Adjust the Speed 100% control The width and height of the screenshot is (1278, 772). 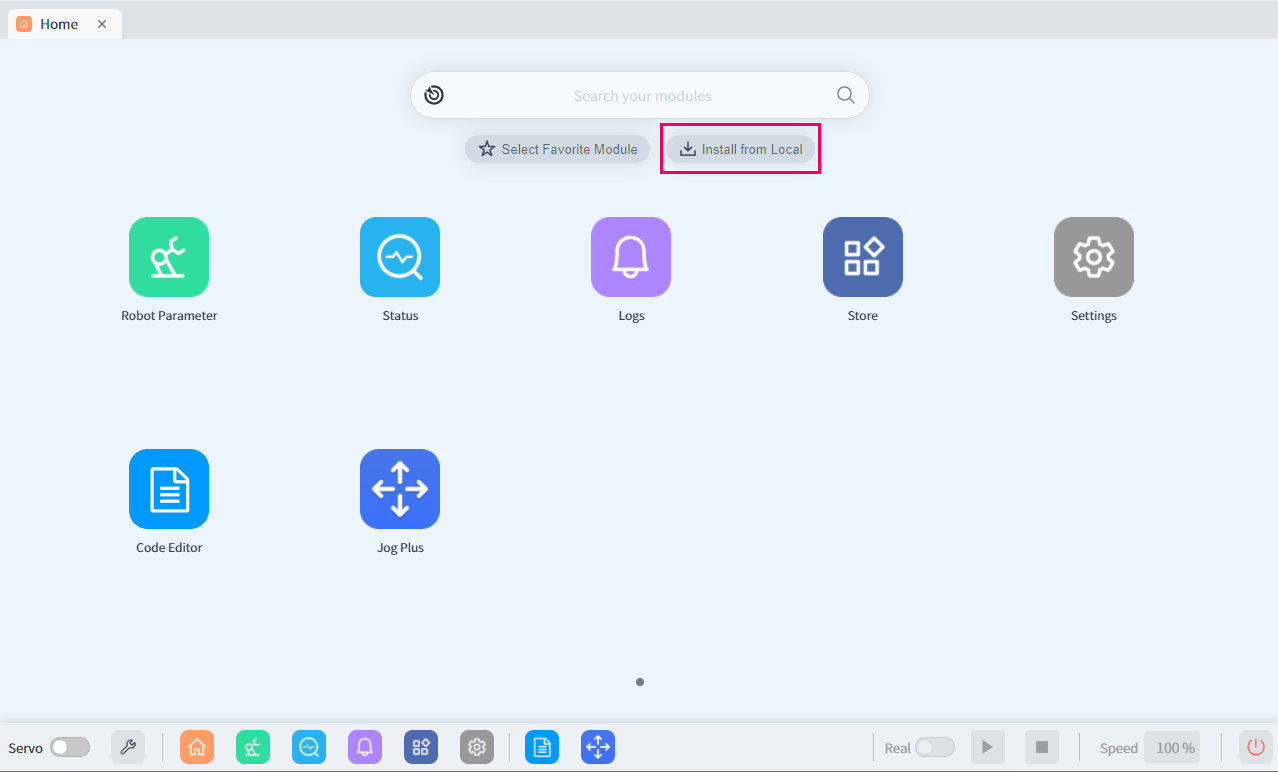[1172, 747]
